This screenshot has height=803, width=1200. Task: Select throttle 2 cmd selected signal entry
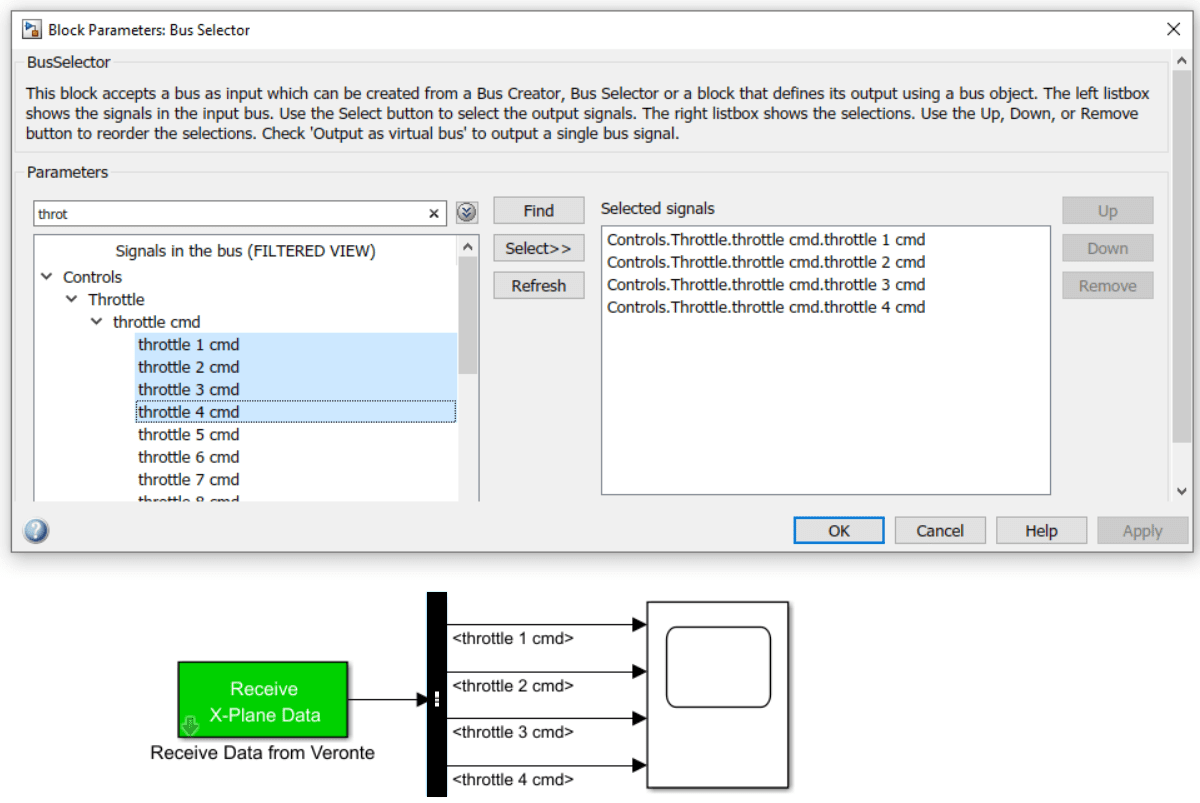(x=766, y=262)
